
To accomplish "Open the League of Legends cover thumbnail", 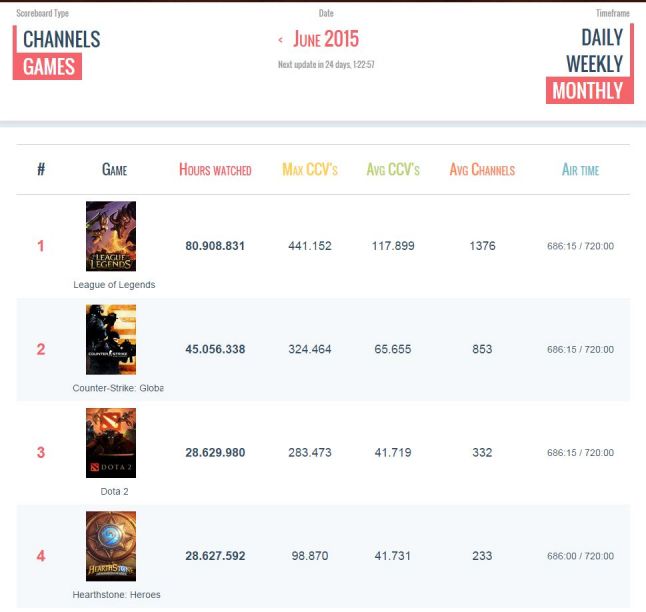I will pyautogui.click(x=111, y=236).
